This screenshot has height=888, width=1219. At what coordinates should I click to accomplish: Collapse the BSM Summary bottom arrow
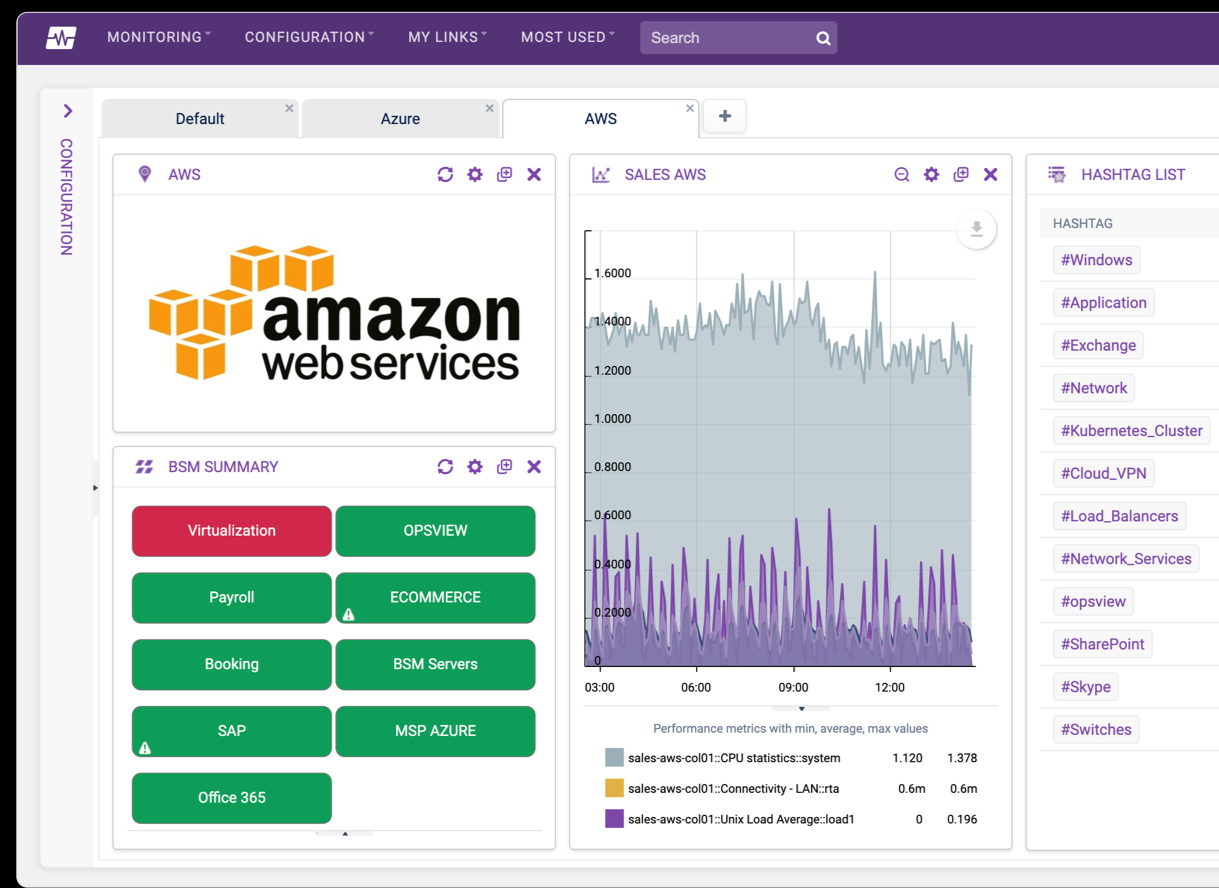(345, 832)
